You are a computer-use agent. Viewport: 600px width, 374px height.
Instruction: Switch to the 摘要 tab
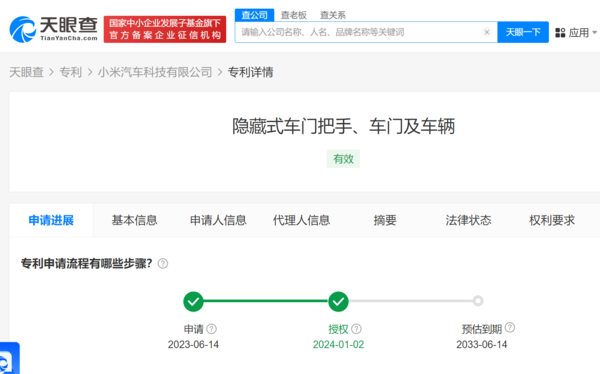pyautogui.click(x=385, y=220)
